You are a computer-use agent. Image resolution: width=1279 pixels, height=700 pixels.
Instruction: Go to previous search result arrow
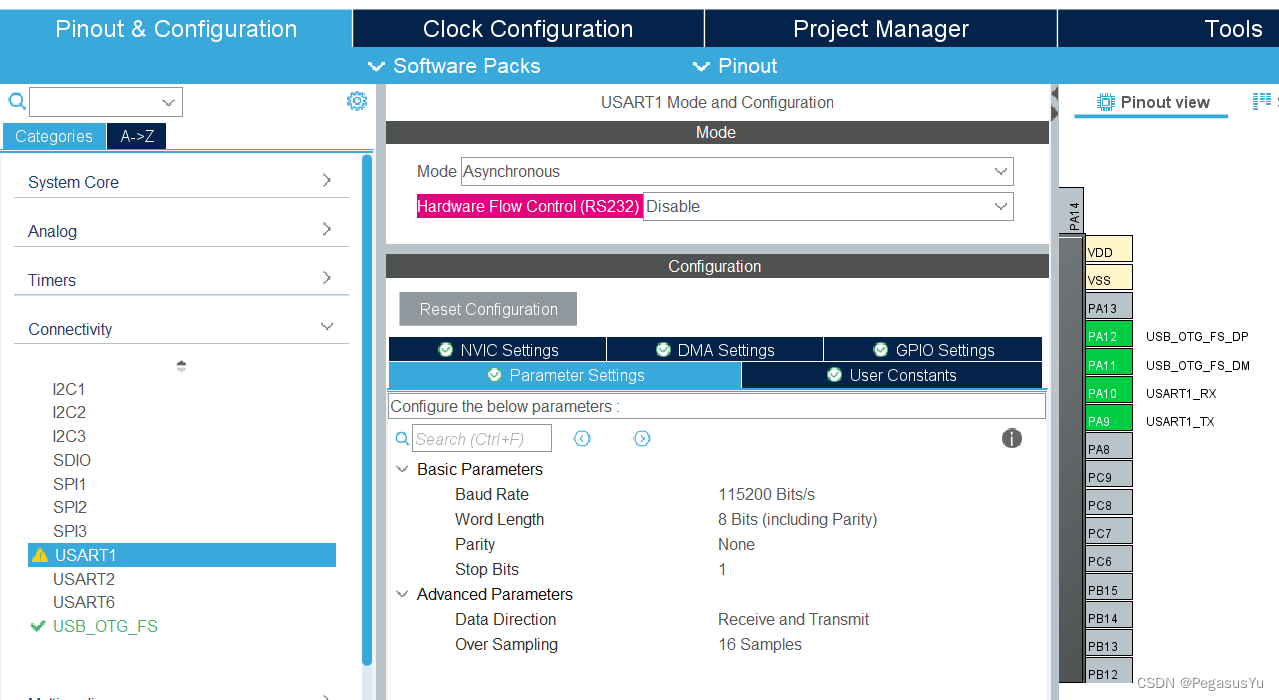point(582,439)
